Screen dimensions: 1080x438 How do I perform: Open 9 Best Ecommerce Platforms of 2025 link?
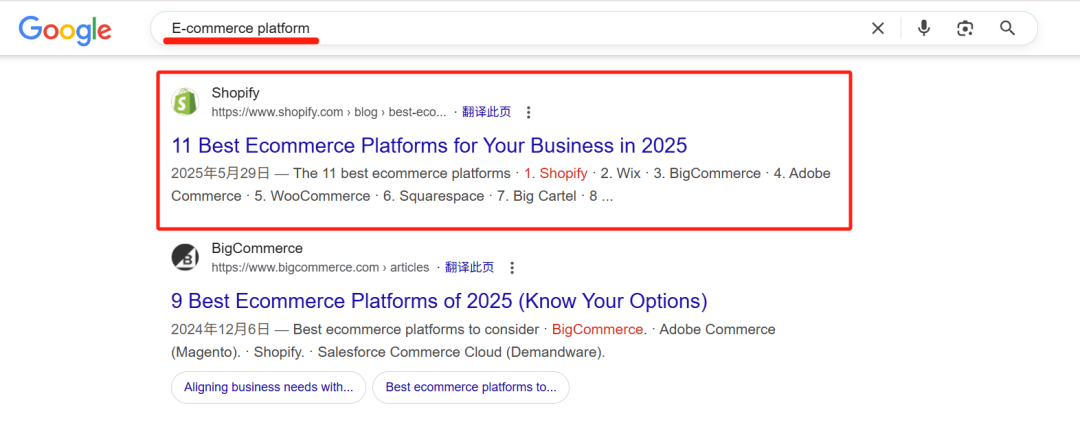click(x=439, y=301)
